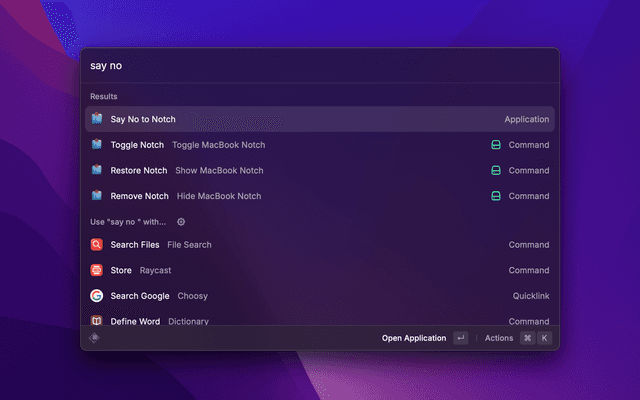Click the Toggle Notch command icon
The width and height of the screenshot is (640, 400).
coord(97,145)
